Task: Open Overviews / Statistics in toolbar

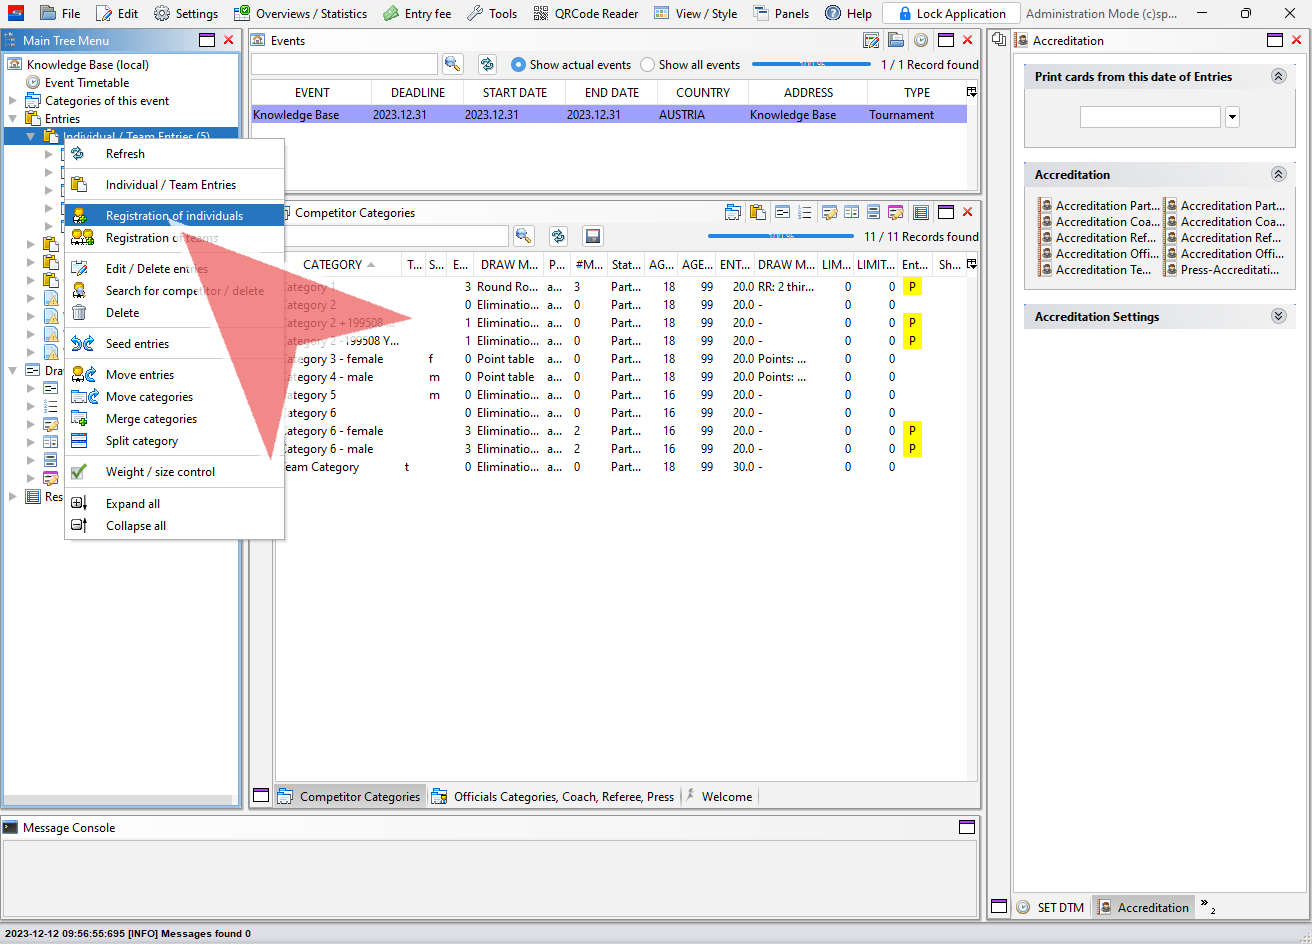Action: pyautogui.click(x=300, y=13)
